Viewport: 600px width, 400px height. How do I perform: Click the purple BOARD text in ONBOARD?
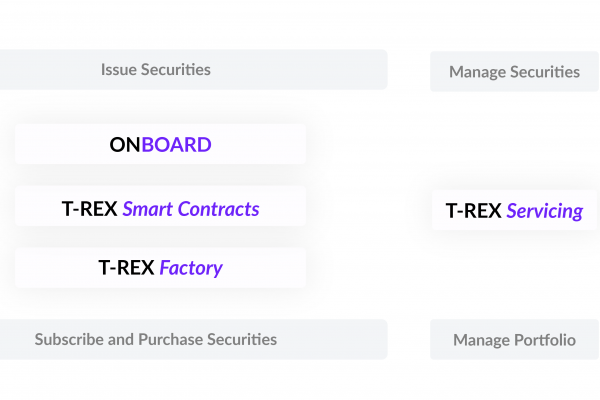click(x=176, y=145)
